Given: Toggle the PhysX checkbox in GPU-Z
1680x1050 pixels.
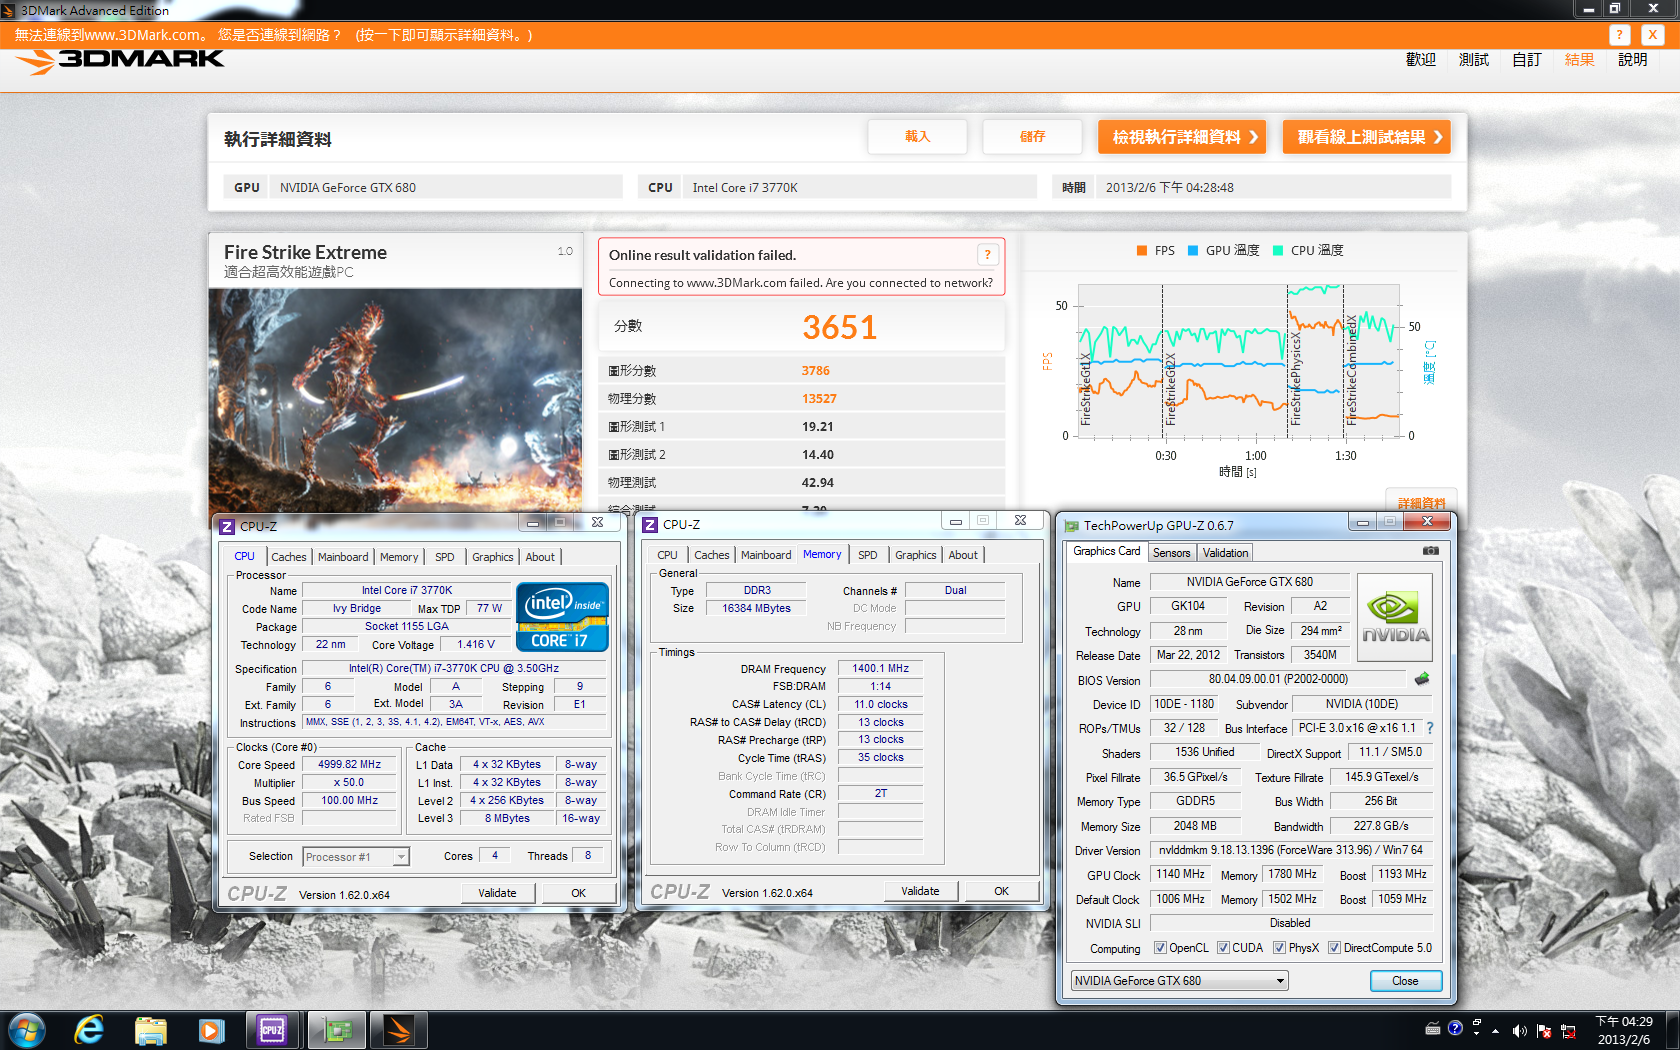Looking at the screenshot, I should click(x=1279, y=948).
